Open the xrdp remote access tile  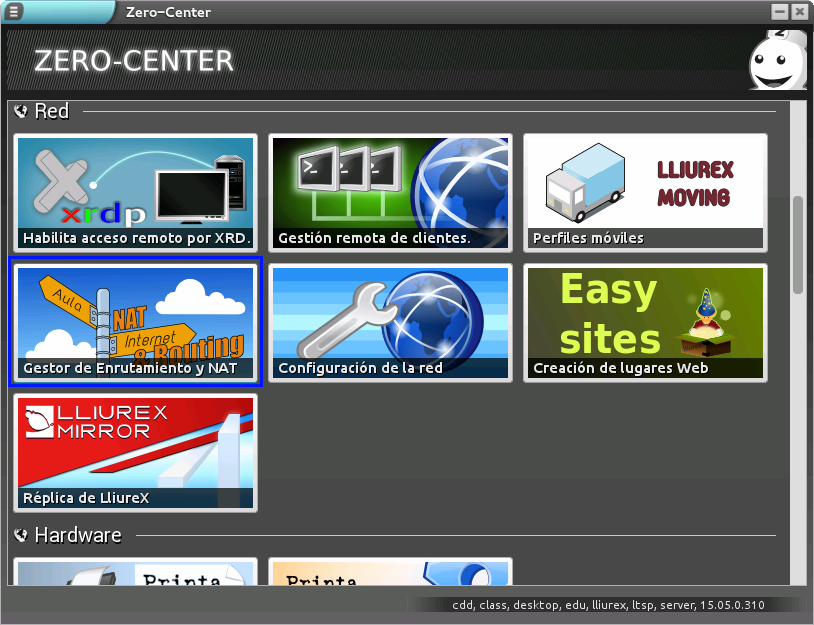[x=135, y=192]
